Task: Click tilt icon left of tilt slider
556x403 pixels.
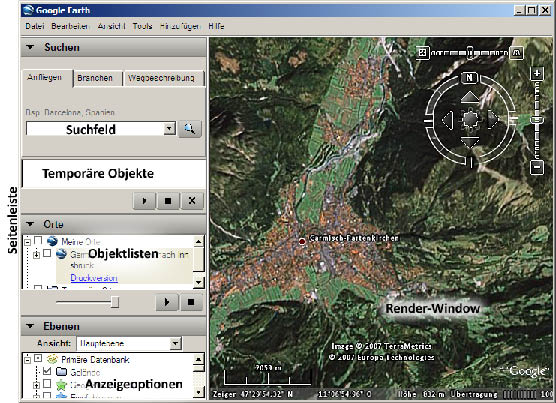Action: click(422, 53)
